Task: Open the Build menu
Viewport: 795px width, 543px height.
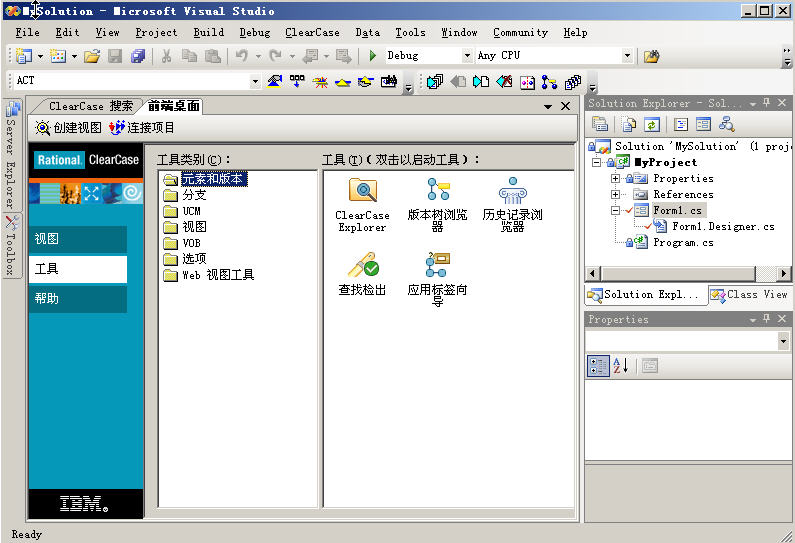Action: (x=208, y=32)
